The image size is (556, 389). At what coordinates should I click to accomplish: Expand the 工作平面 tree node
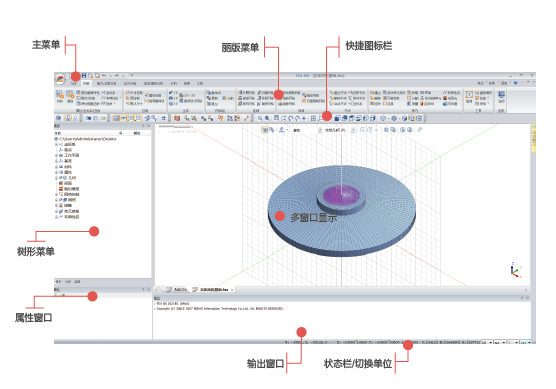click(56, 155)
